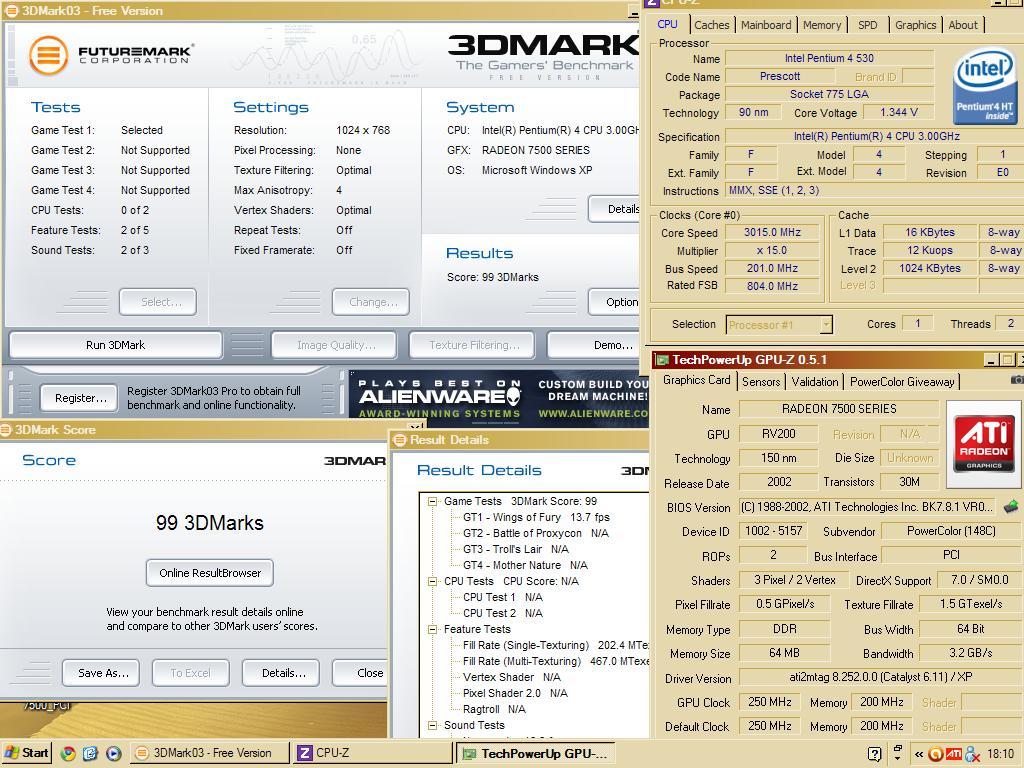Click the 3DMark03 title bar icon
Viewport: 1024px width, 768px height.
click(11, 10)
